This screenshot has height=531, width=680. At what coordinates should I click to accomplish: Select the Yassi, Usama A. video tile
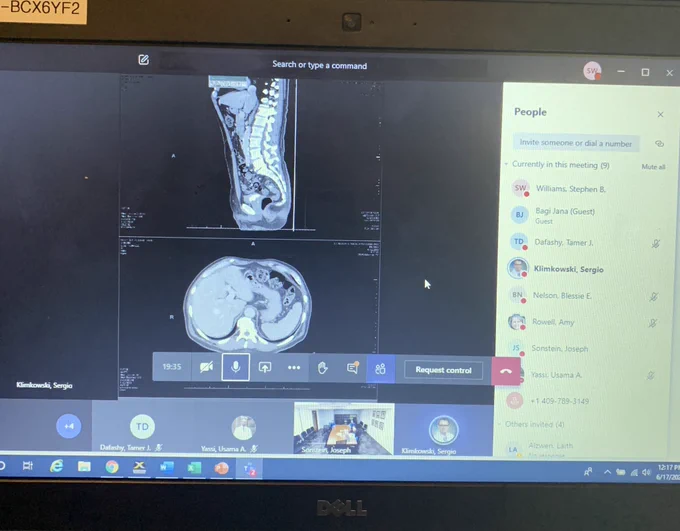243,428
